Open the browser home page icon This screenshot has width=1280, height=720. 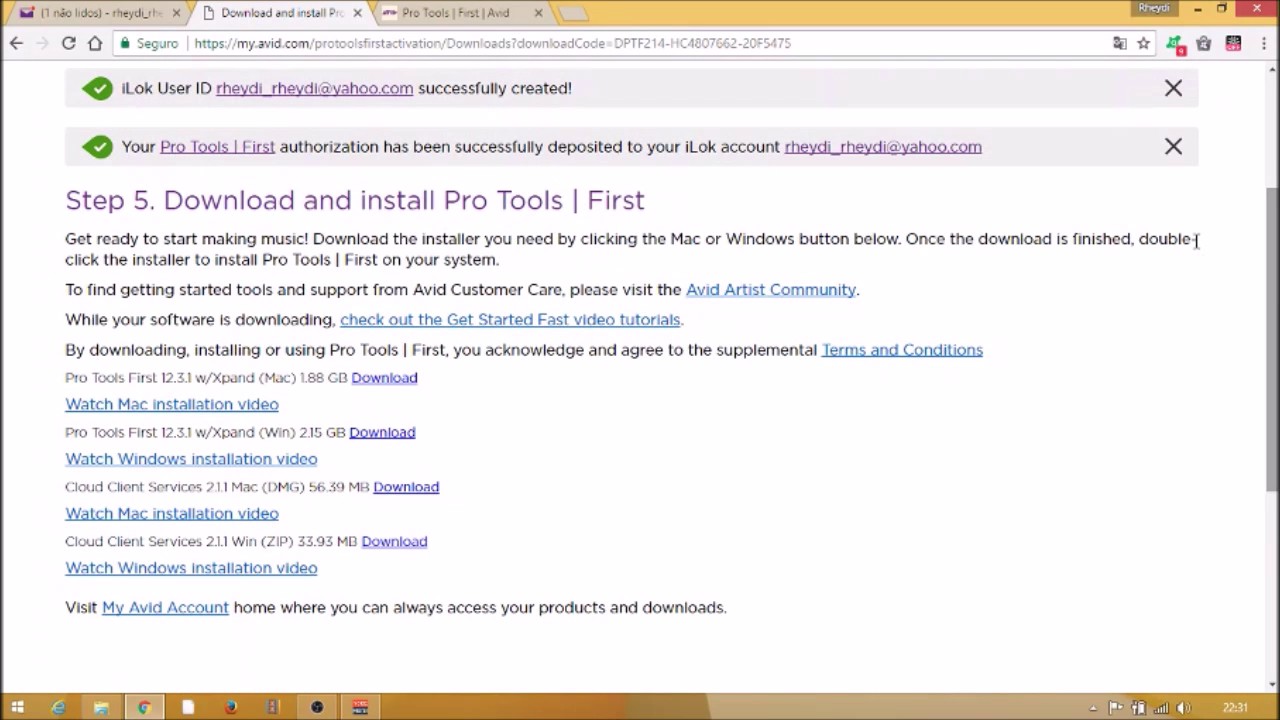pyautogui.click(x=95, y=43)
